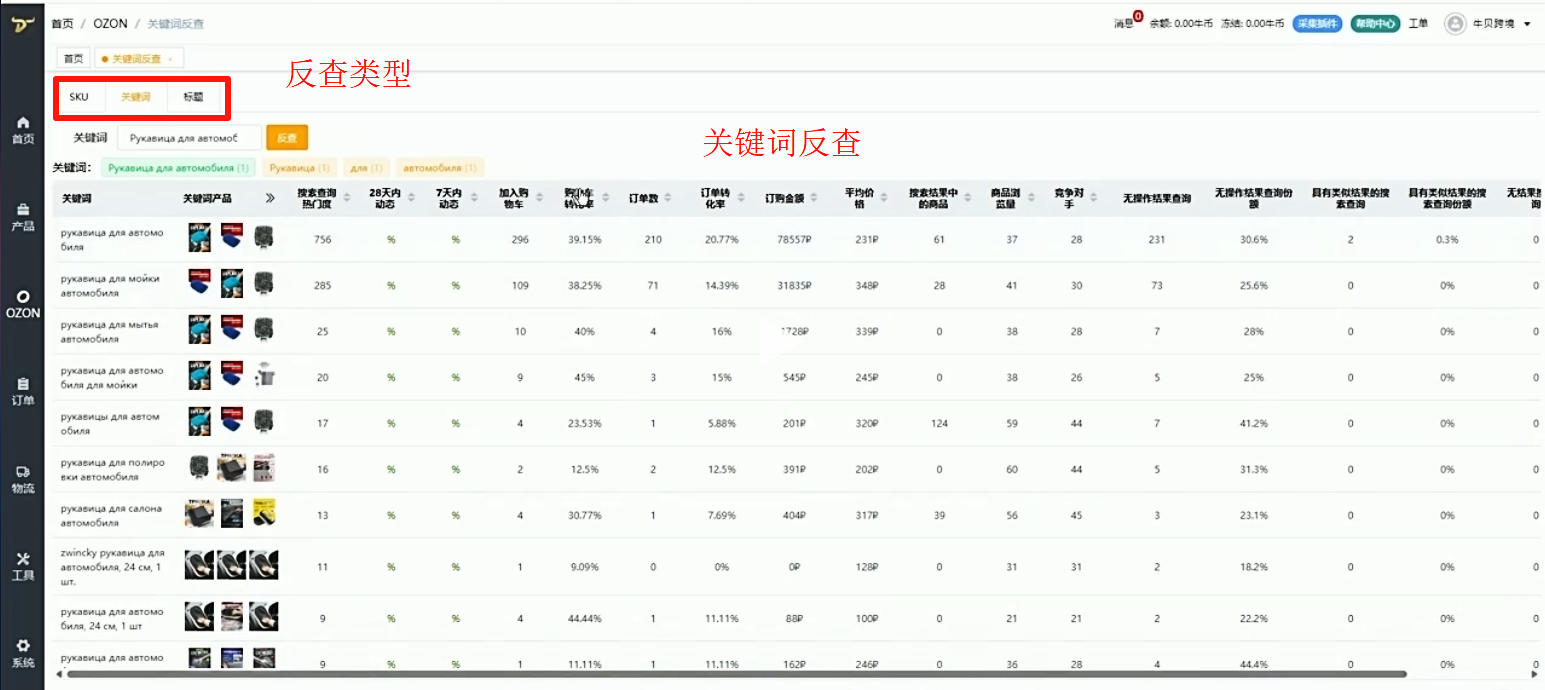1545x690 pixels.
Task: Click the 756 search popularity value
Action: [322, 240]
